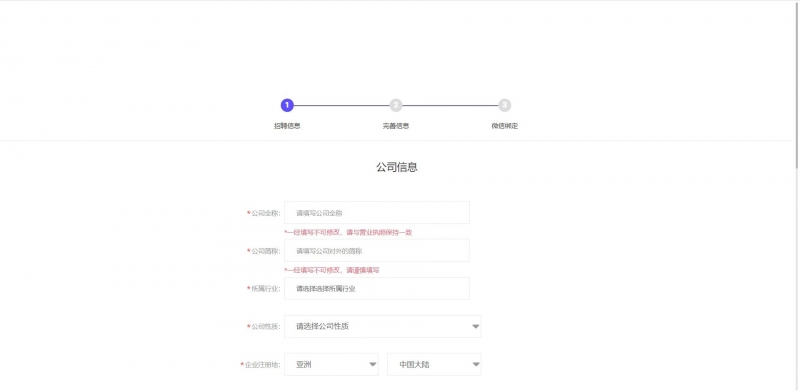Click the red 请谨慎填写 warning text
Viewport: 800px width, 392px height.
363,270
